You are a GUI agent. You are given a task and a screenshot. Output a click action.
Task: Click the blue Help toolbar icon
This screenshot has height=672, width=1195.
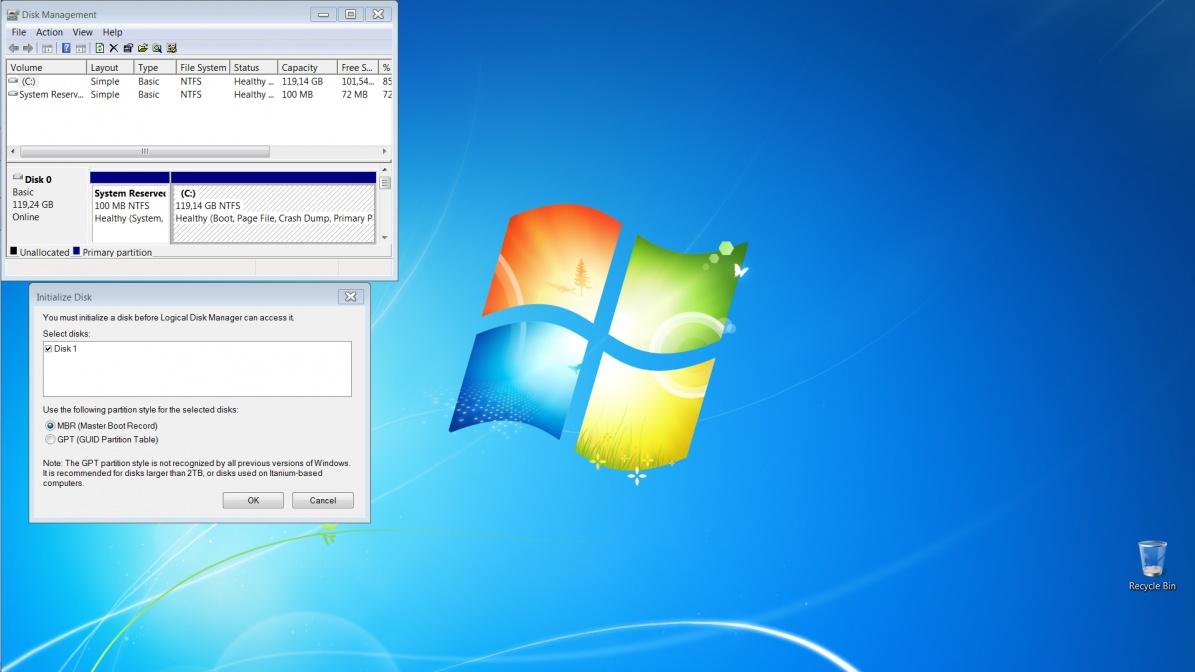click(66, 48)
